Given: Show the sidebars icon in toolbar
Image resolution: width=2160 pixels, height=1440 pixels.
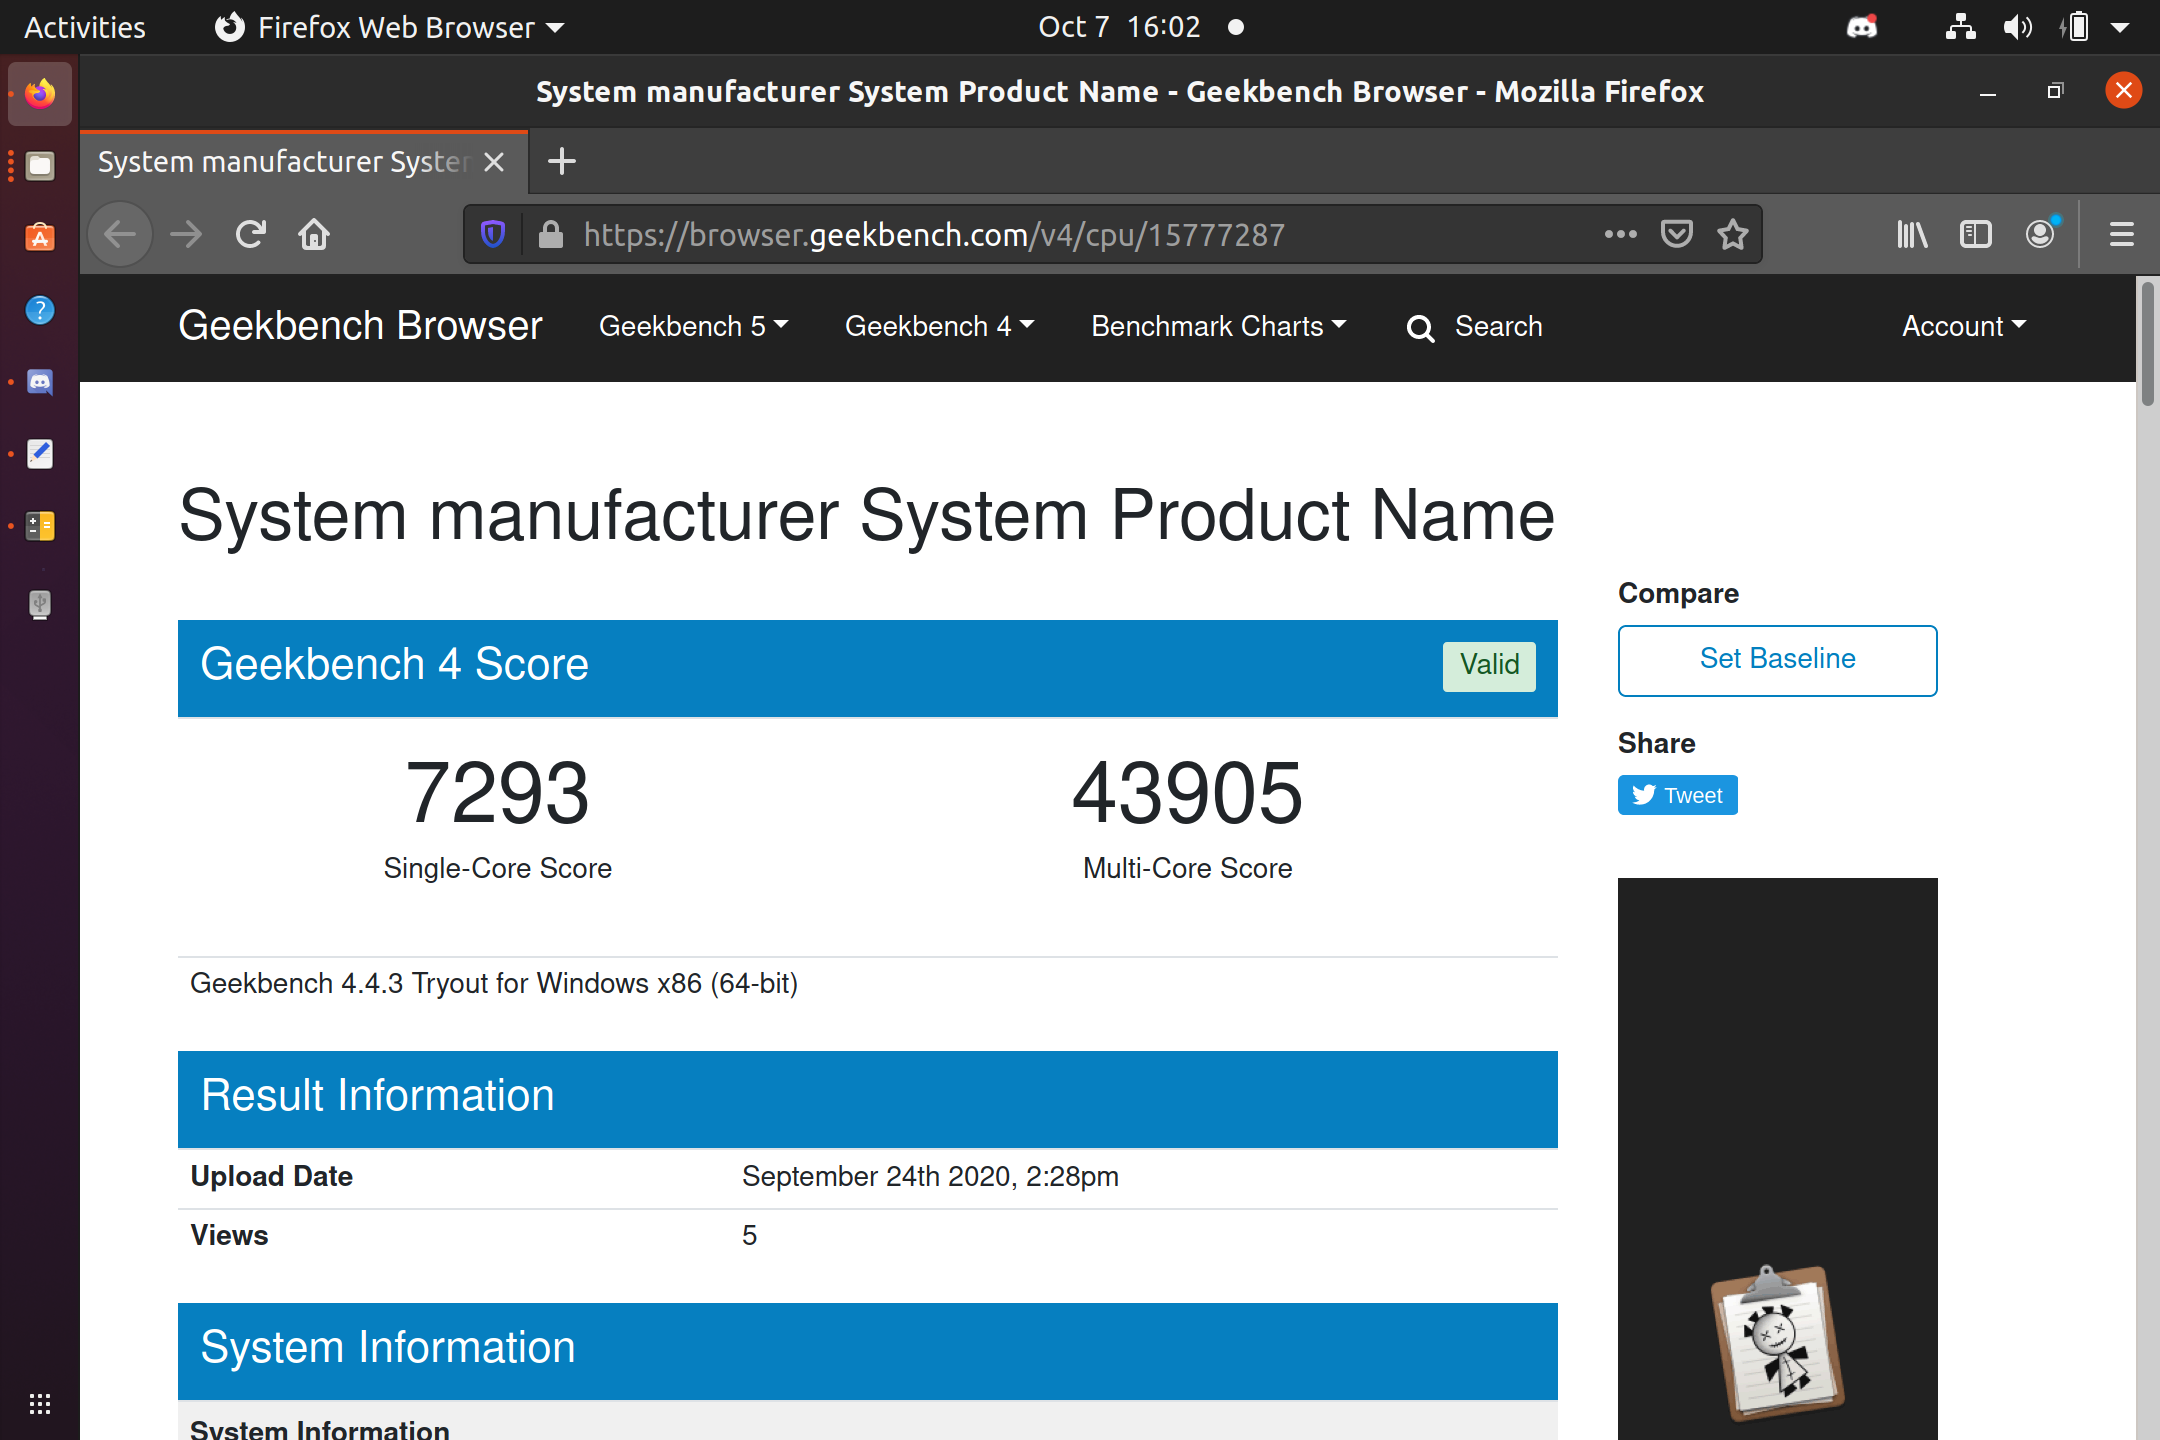Looking at the screenshot, I should click(1976, 235).
